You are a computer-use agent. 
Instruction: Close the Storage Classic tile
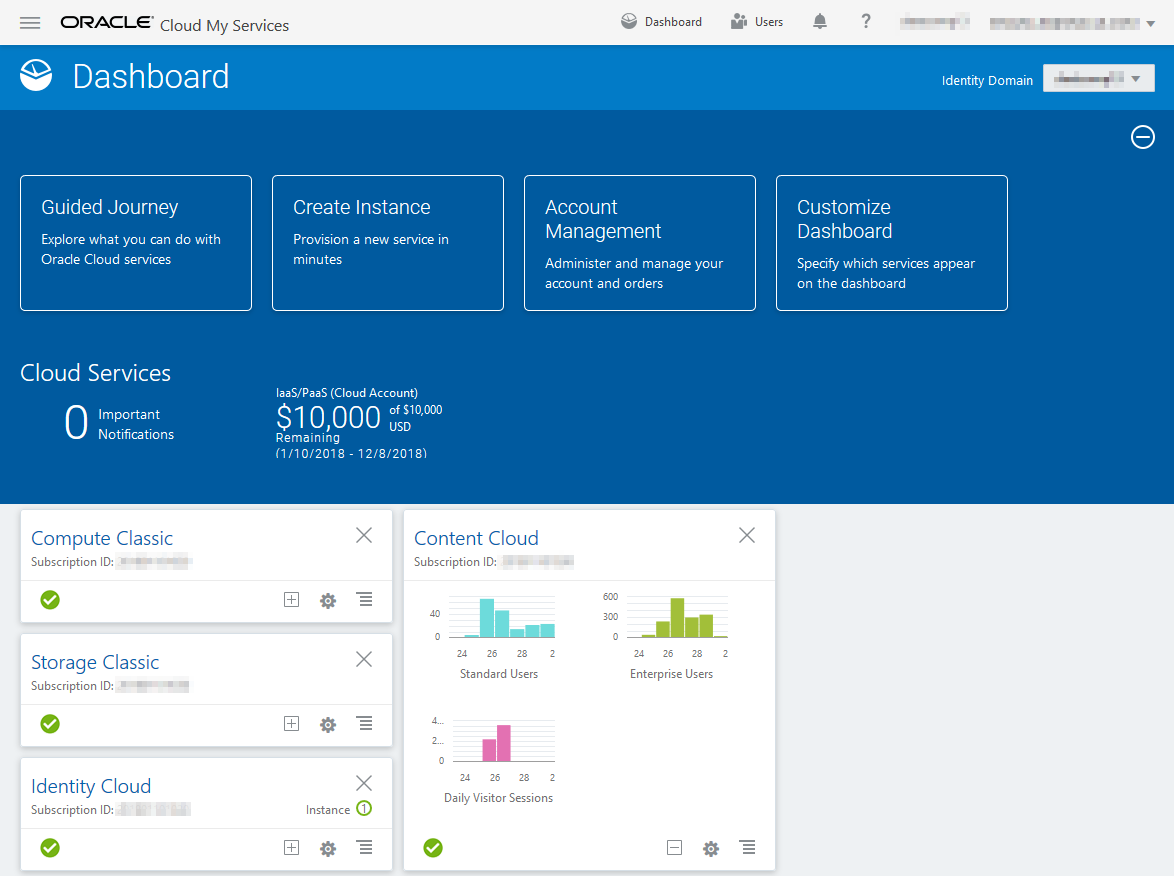(364, 659)
